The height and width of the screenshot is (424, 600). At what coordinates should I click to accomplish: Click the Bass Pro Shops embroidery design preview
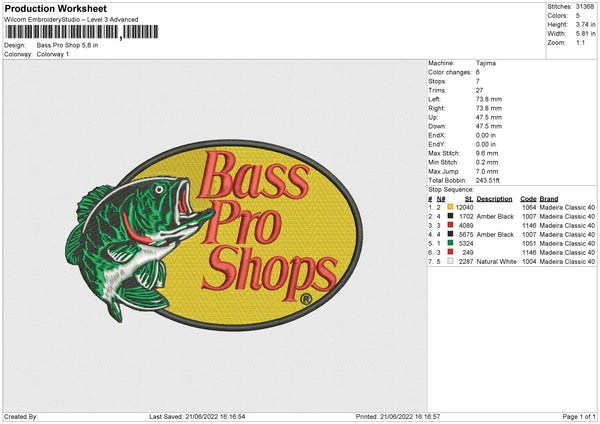[214, 235]
